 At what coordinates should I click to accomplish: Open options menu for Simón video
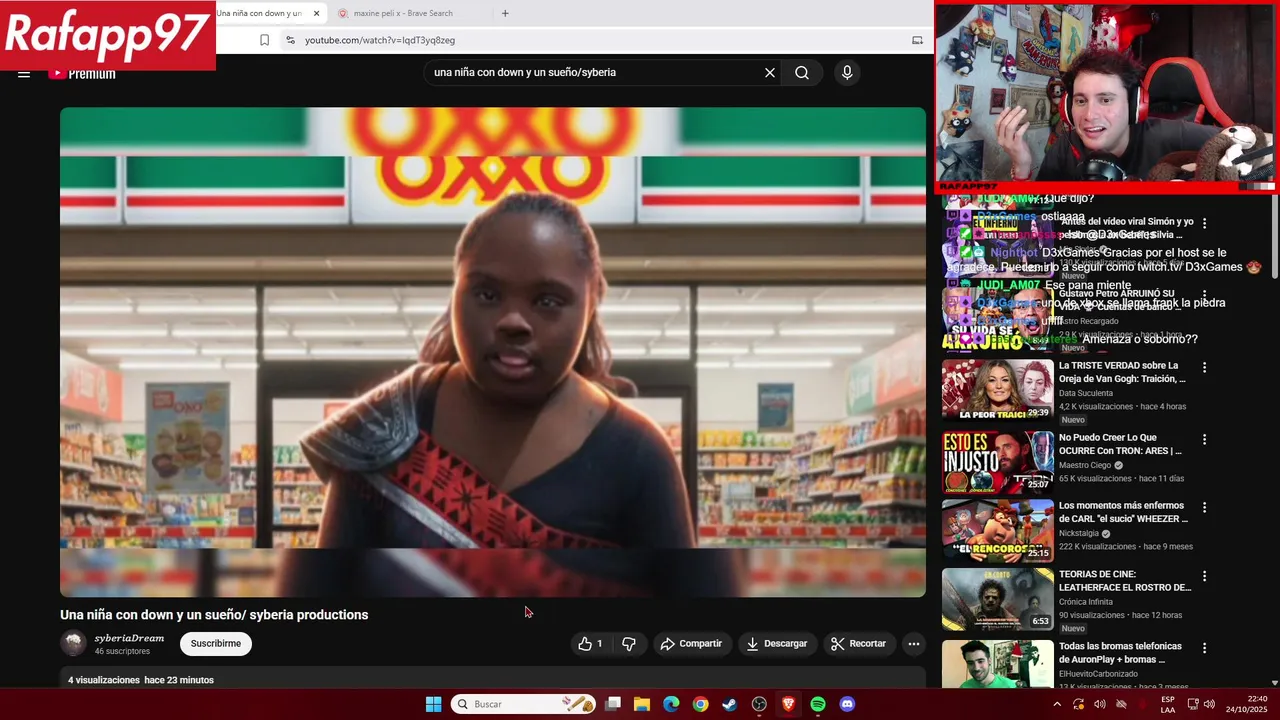1204,223
